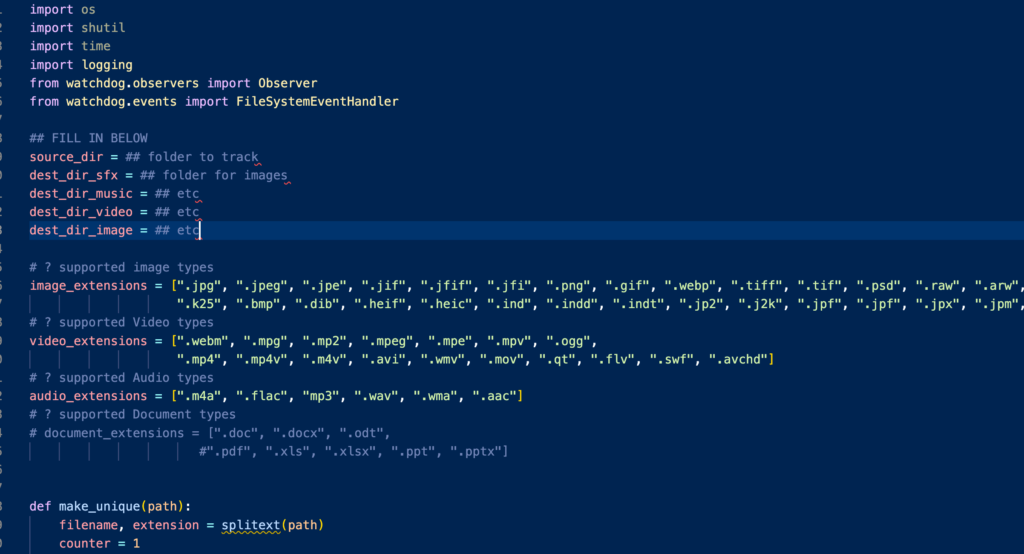This screenshot has height=554, width=1024.
Task: Click the audio_extensions variable name
Action: coord(88,396)
